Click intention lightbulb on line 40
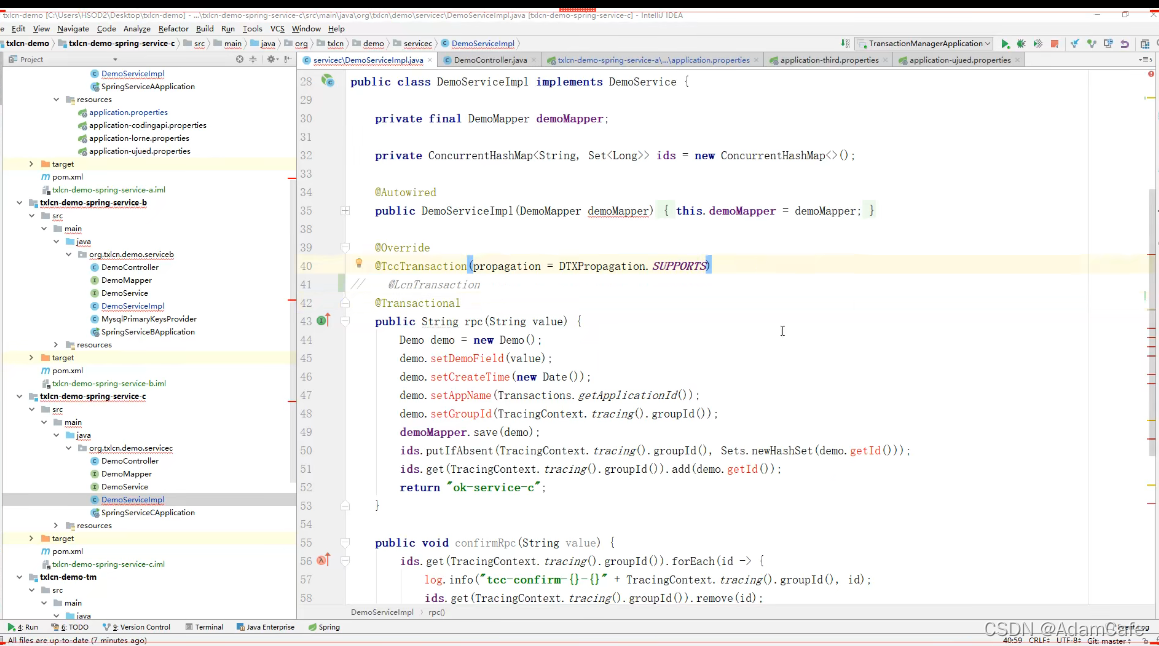This screenshot has width=1159, height=646. point(358,263)
